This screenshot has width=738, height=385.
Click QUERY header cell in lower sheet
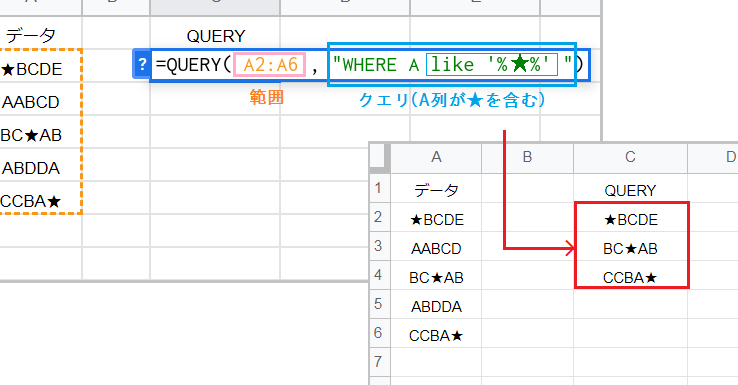click(x=630, y=190)
